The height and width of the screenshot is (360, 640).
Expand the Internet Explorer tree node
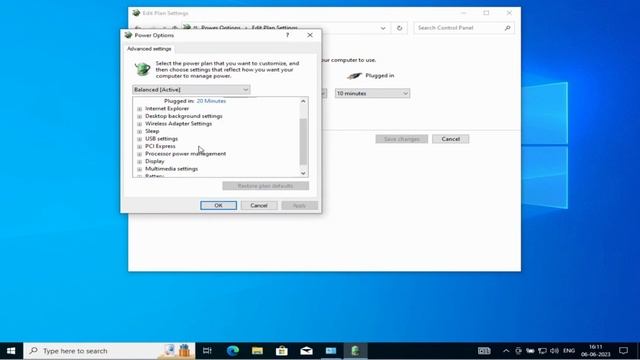click(140, 109)
